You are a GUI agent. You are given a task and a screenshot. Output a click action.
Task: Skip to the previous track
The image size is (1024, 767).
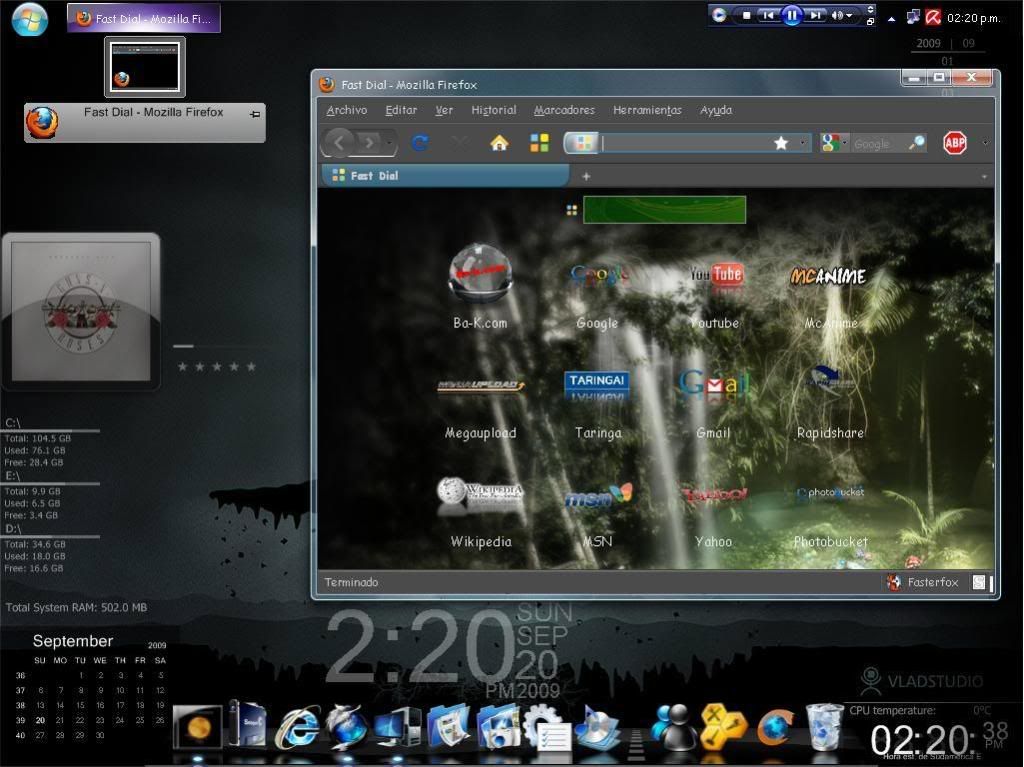pyautogui.click(x=769, y=15)
